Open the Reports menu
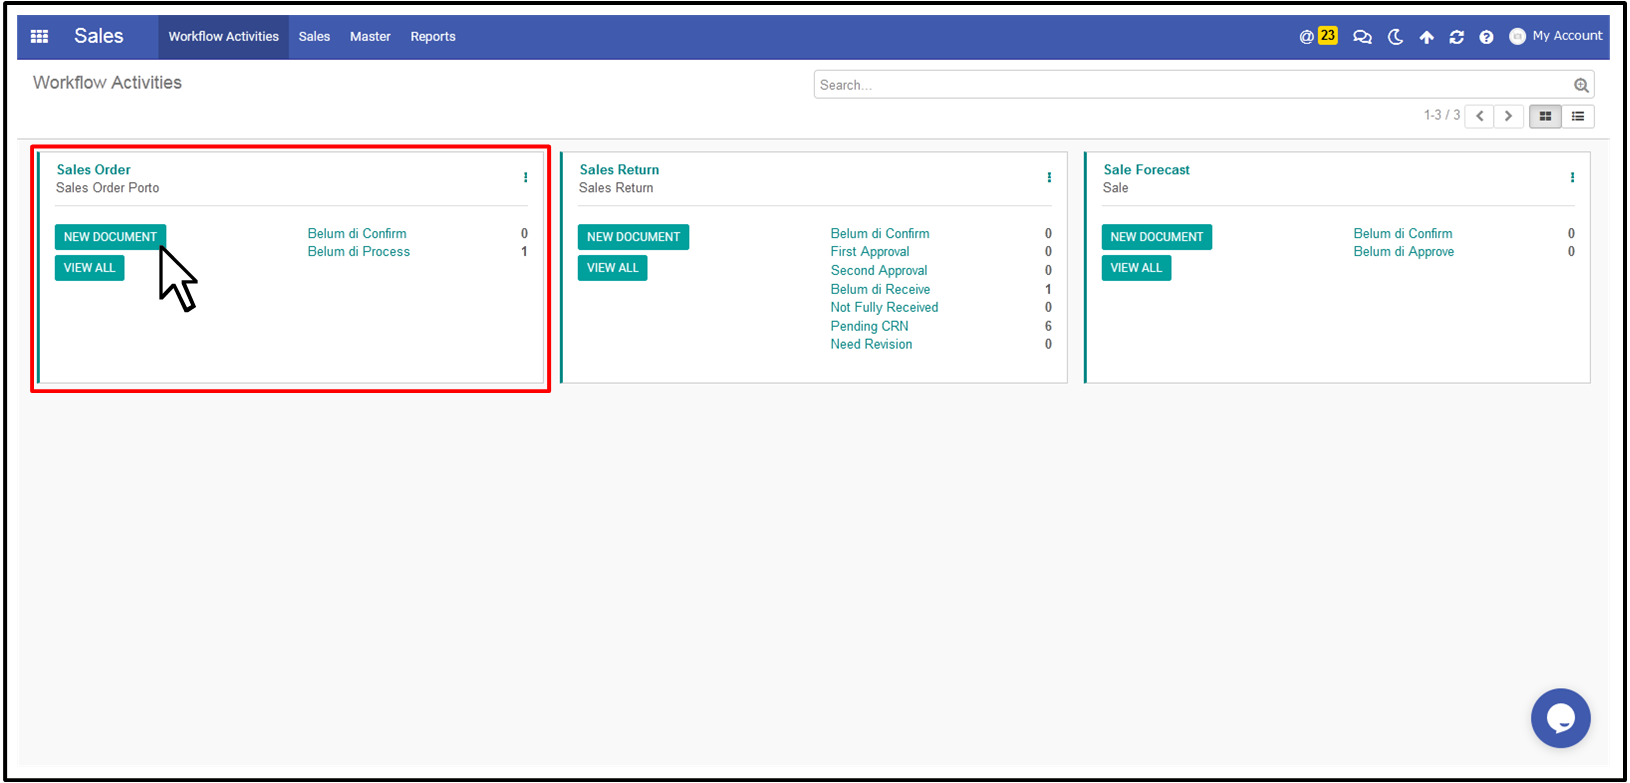This screenshot has width=1630, height=783. [x=432, y=37]
